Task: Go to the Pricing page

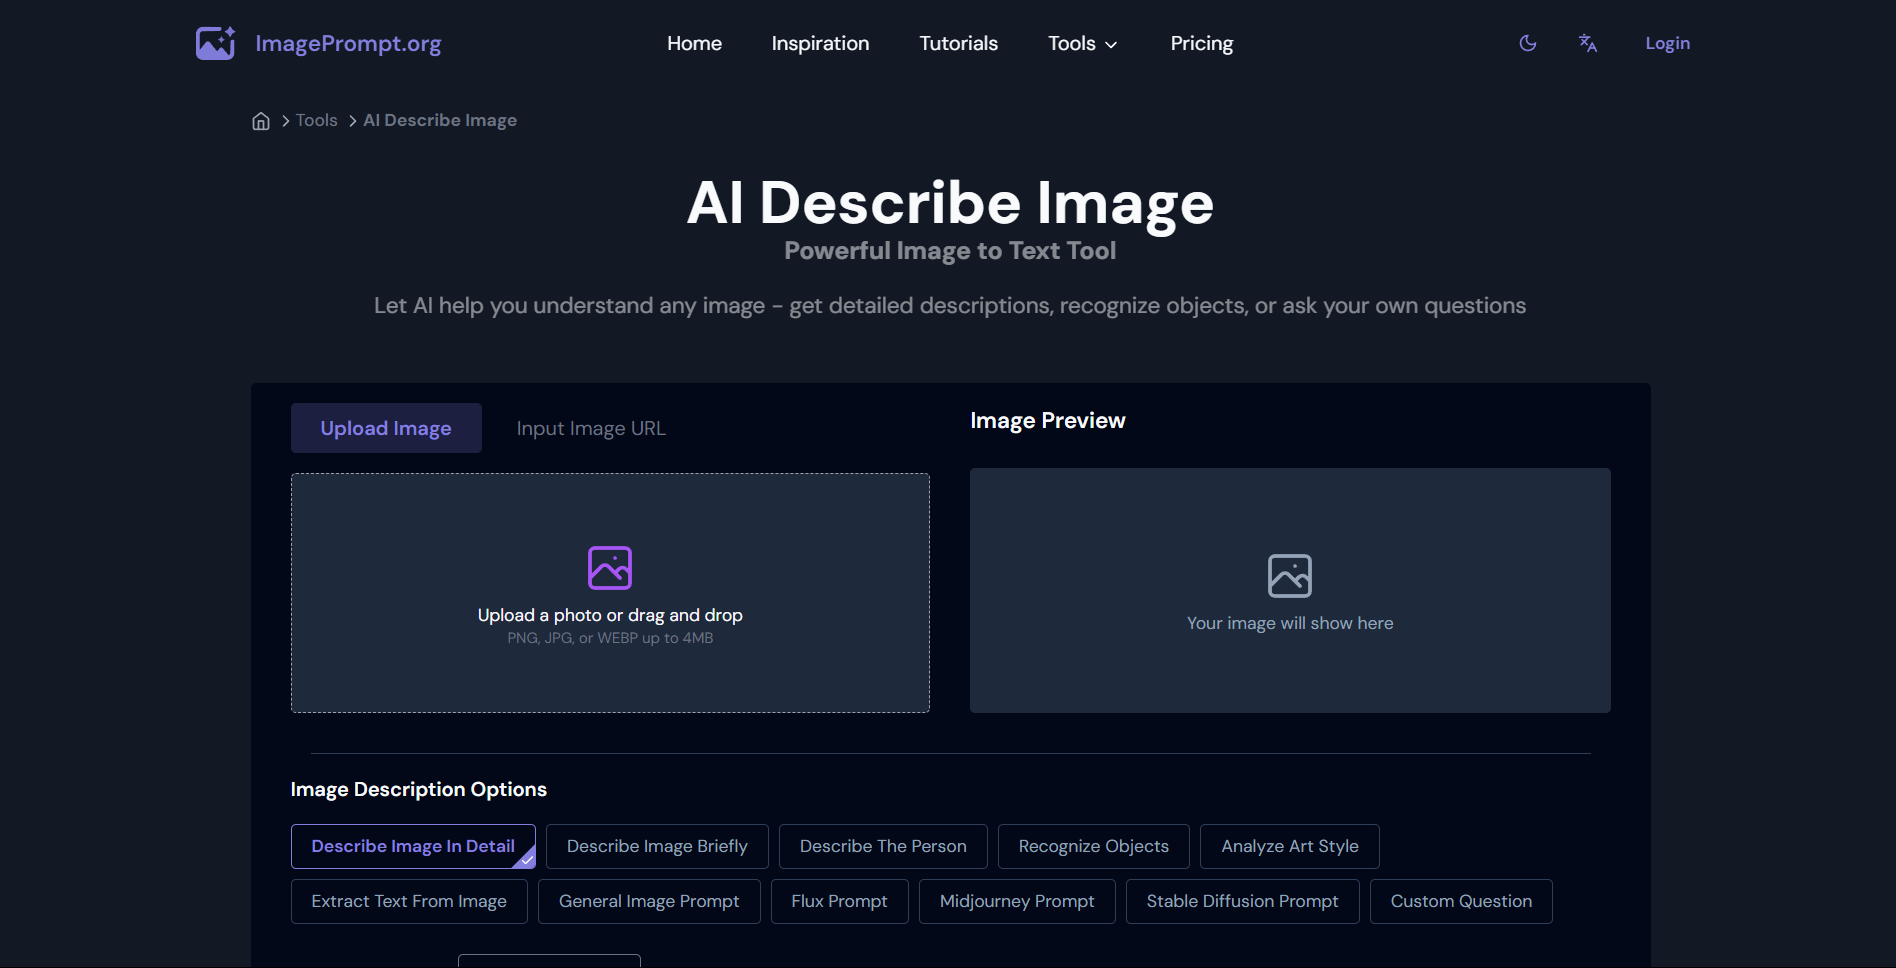Action: coord(1201,43)
